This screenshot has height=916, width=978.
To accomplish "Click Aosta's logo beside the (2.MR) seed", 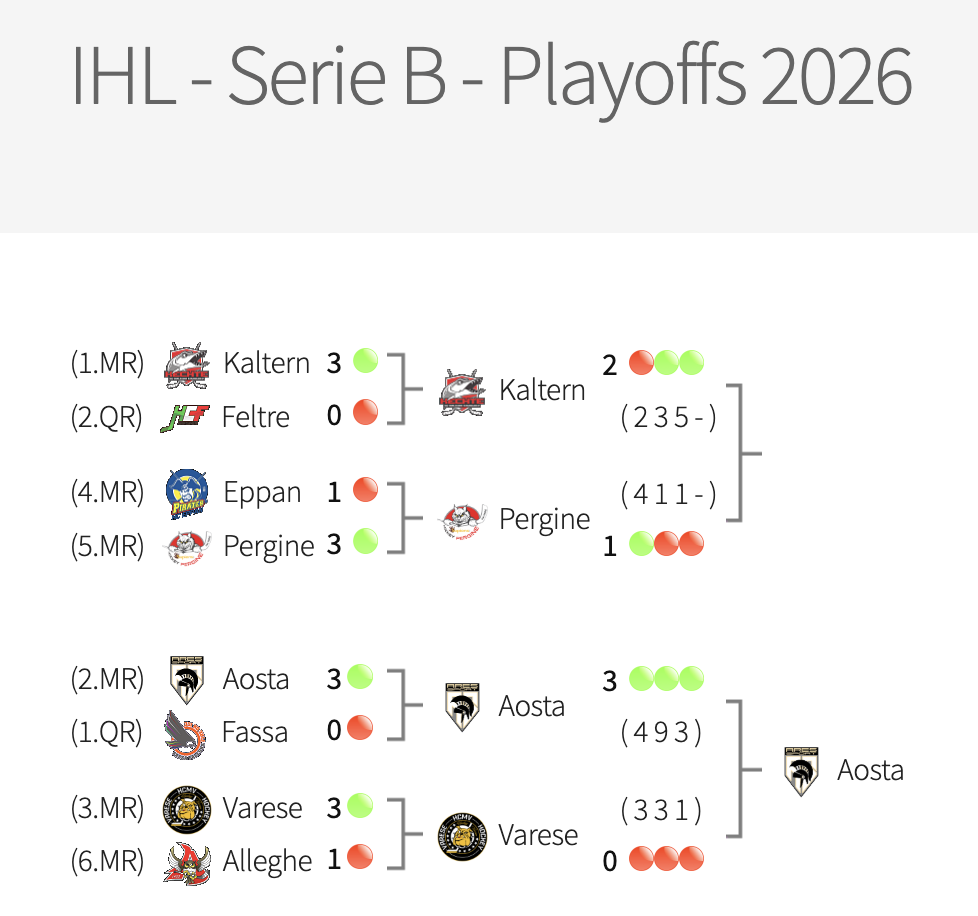I will [x=186, y=679].
